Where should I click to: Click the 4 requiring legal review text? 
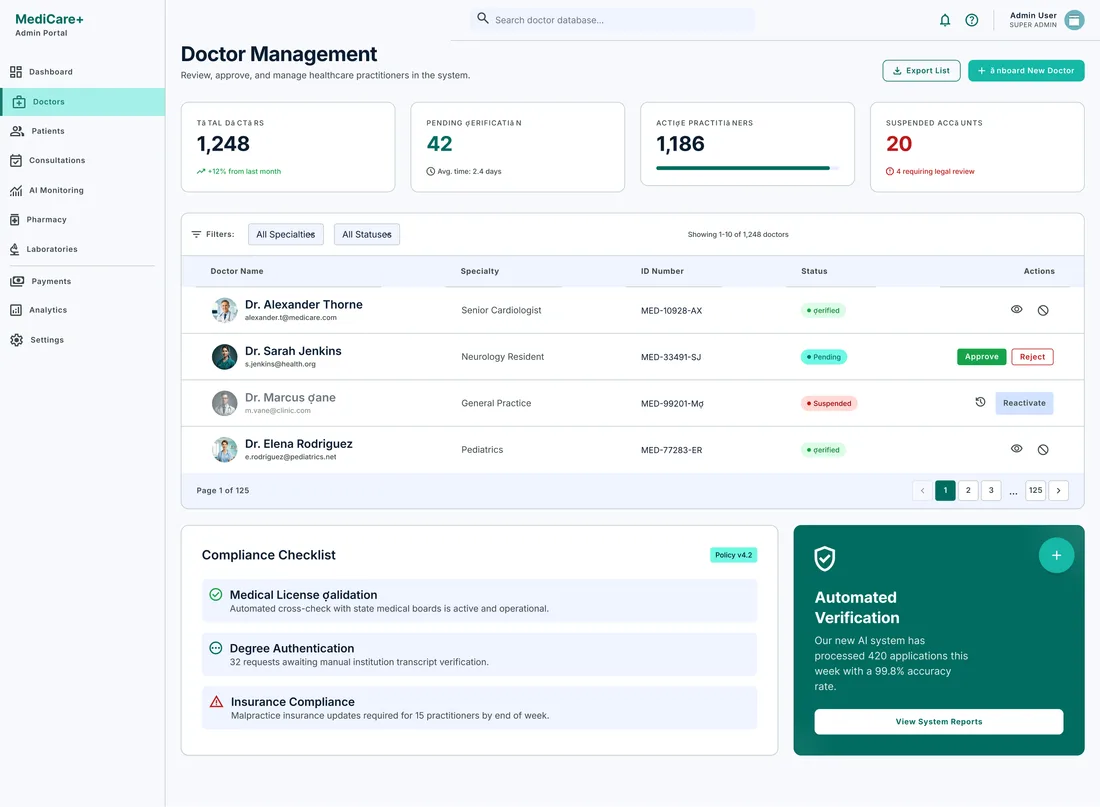935,171
